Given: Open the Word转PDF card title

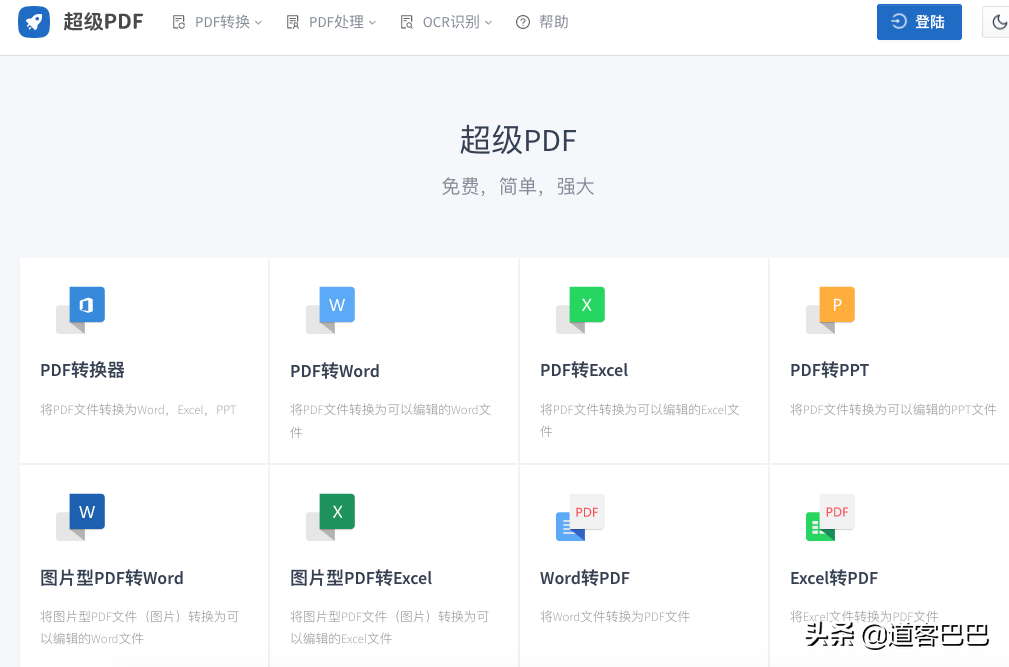Looking at the screenshot, I should [x=585, y=578].
